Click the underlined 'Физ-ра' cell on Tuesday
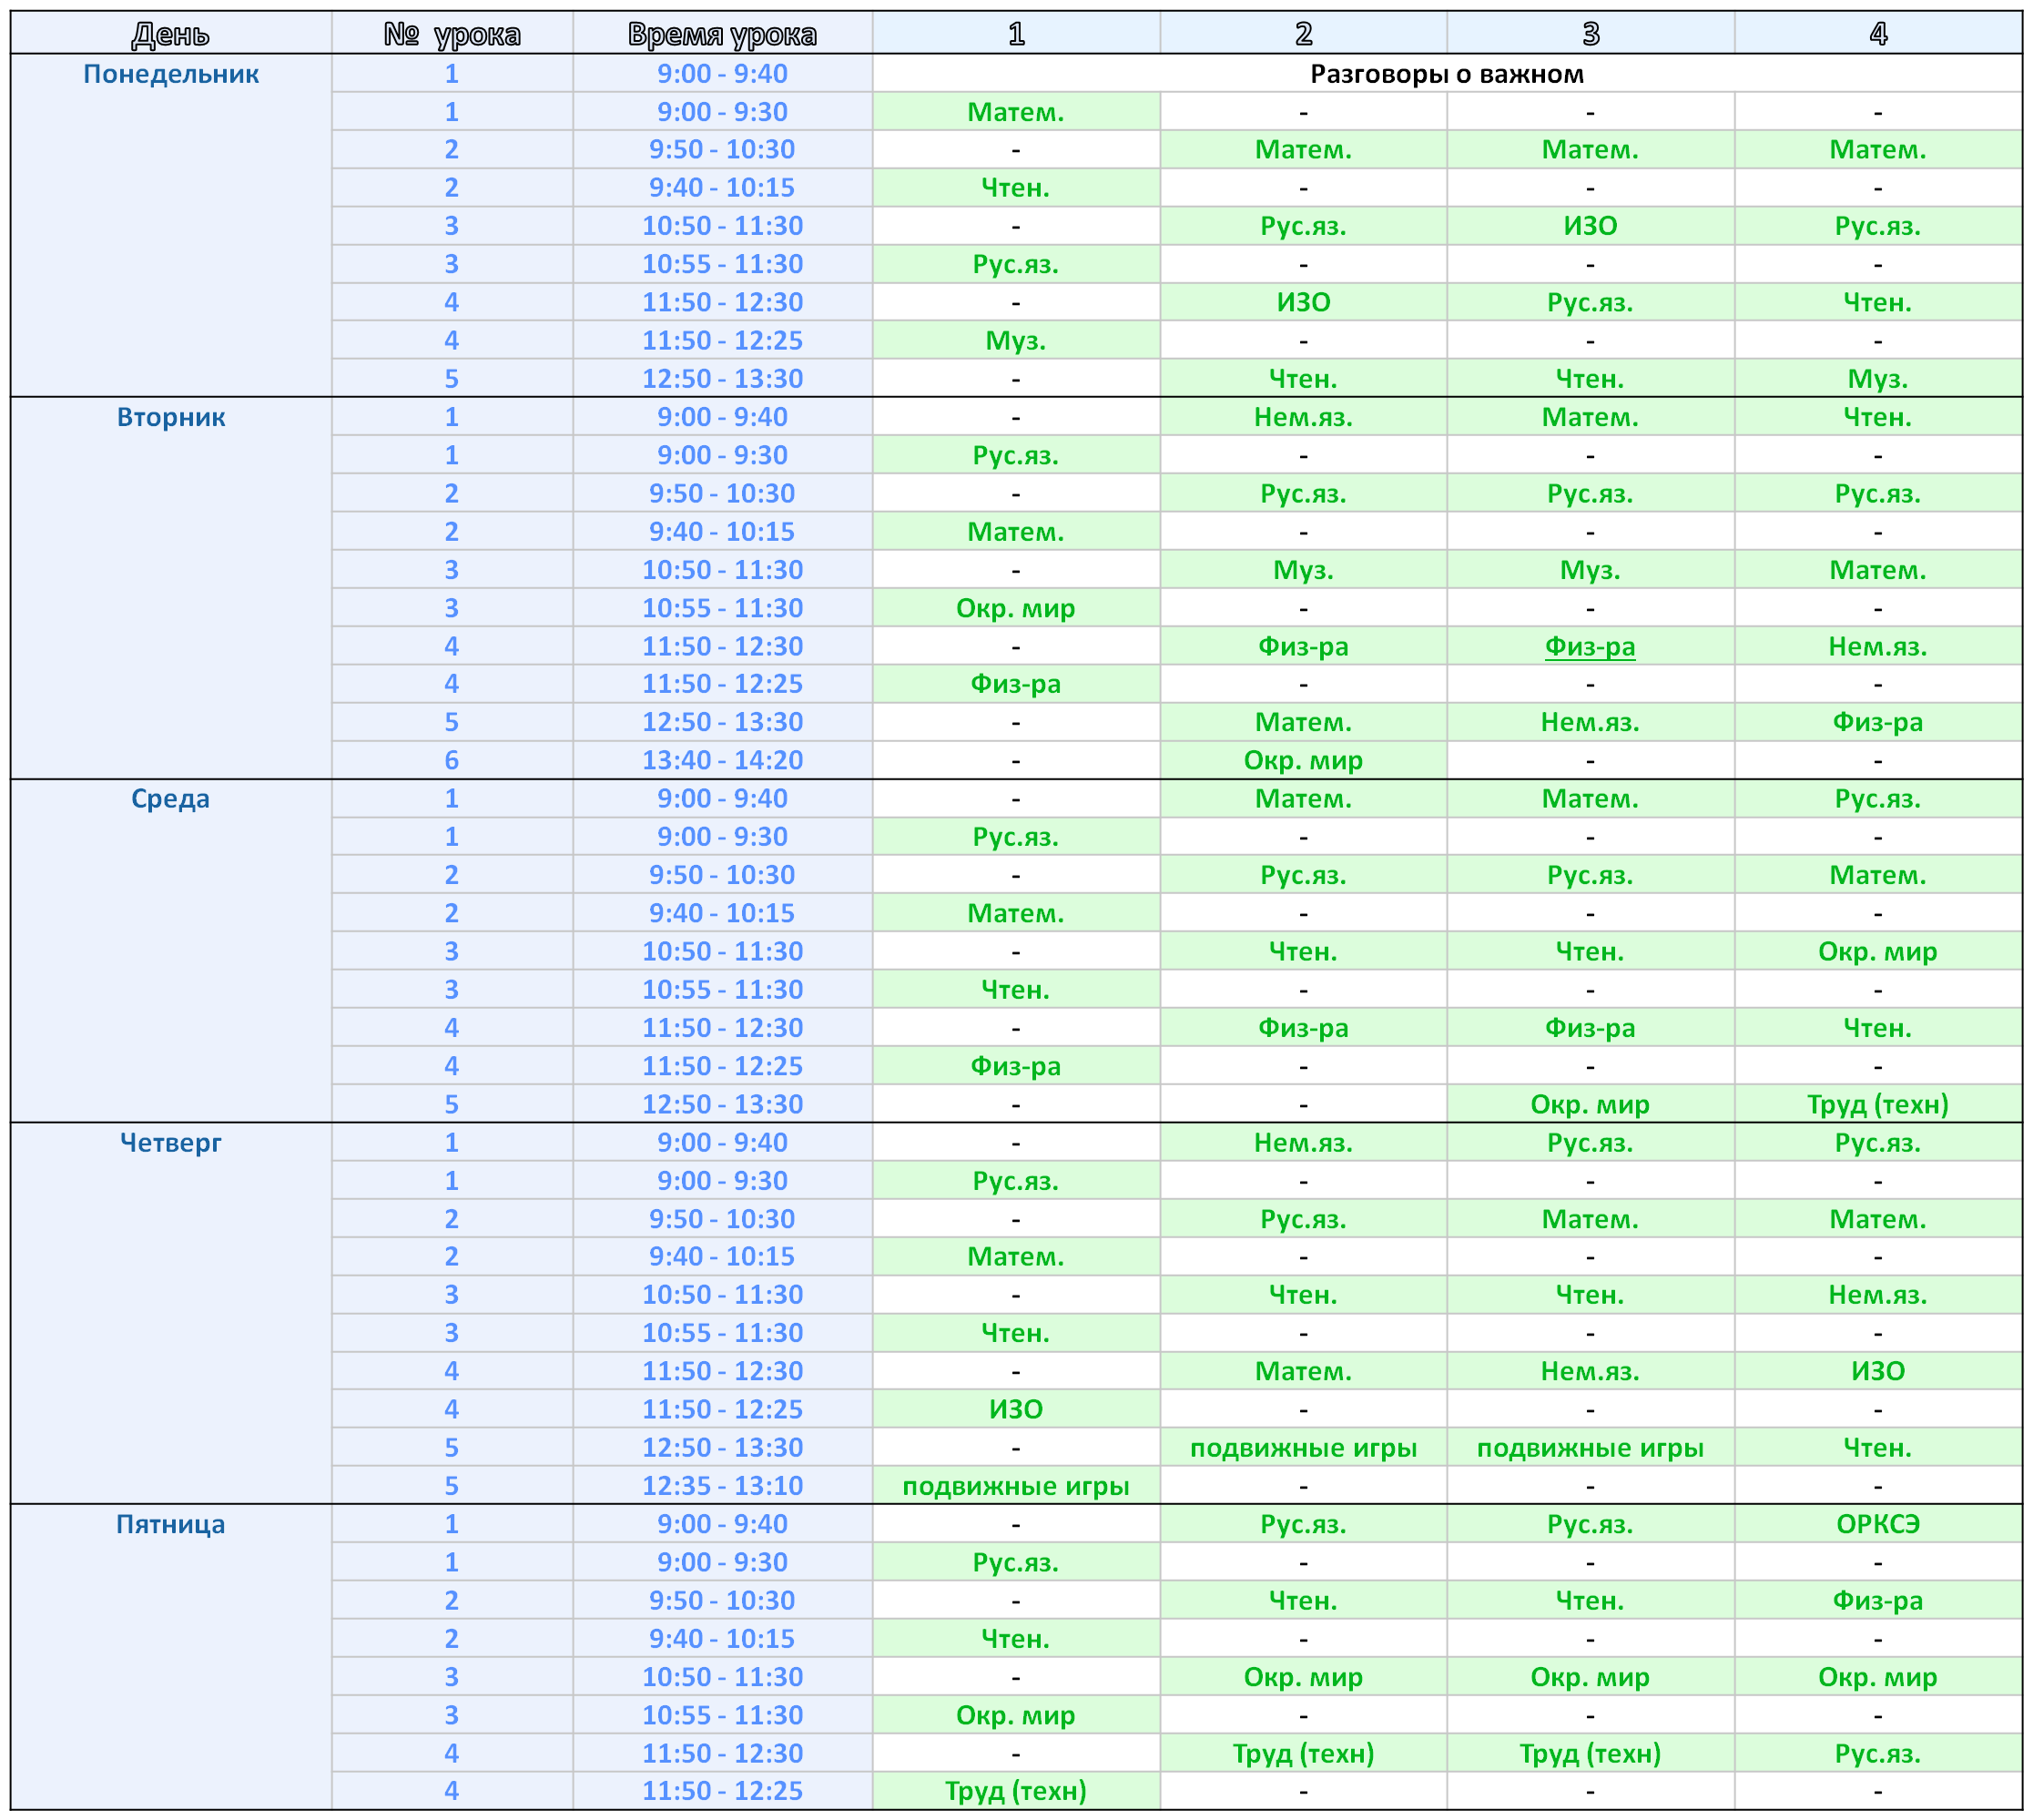Image resolution: width=2033 pixels, height=1820 pixels. [1590, 646]
